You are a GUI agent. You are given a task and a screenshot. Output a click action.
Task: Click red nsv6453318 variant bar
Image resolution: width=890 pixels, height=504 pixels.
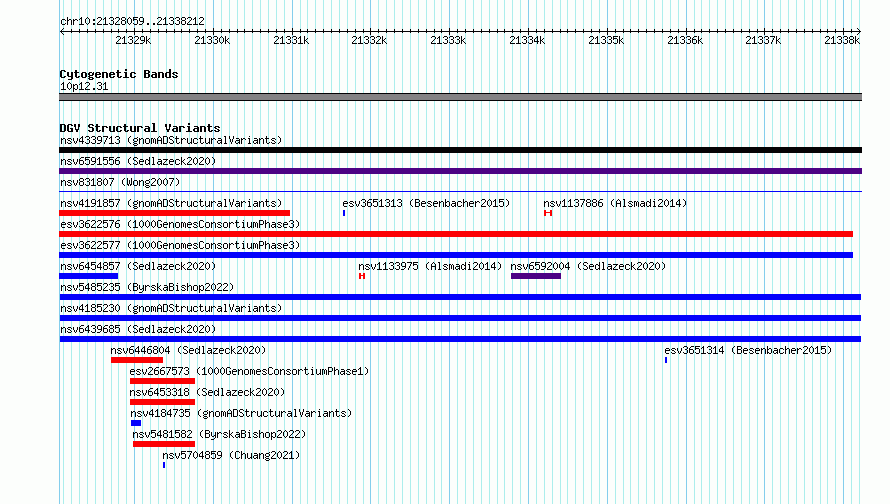(162, 402)
